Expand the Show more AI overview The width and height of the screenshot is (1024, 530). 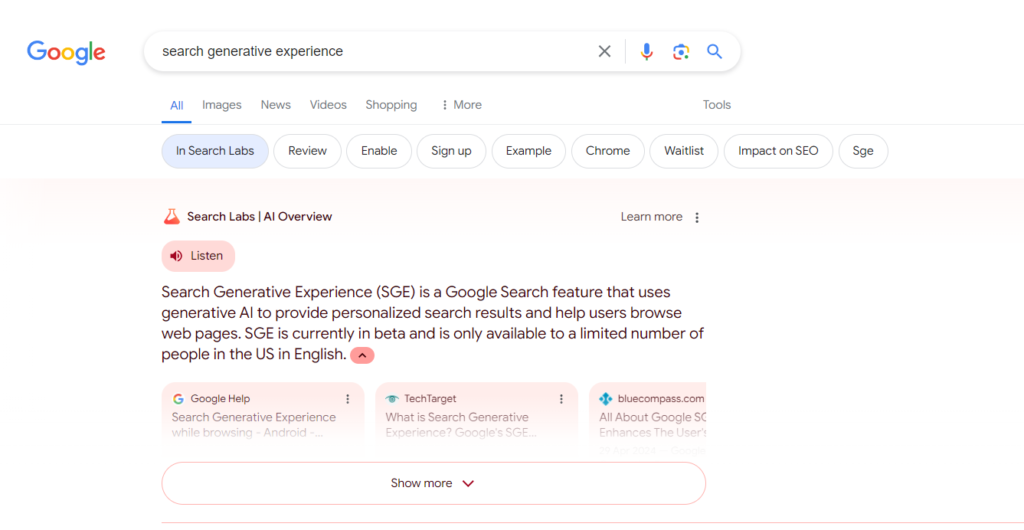(x=433, y=483)
